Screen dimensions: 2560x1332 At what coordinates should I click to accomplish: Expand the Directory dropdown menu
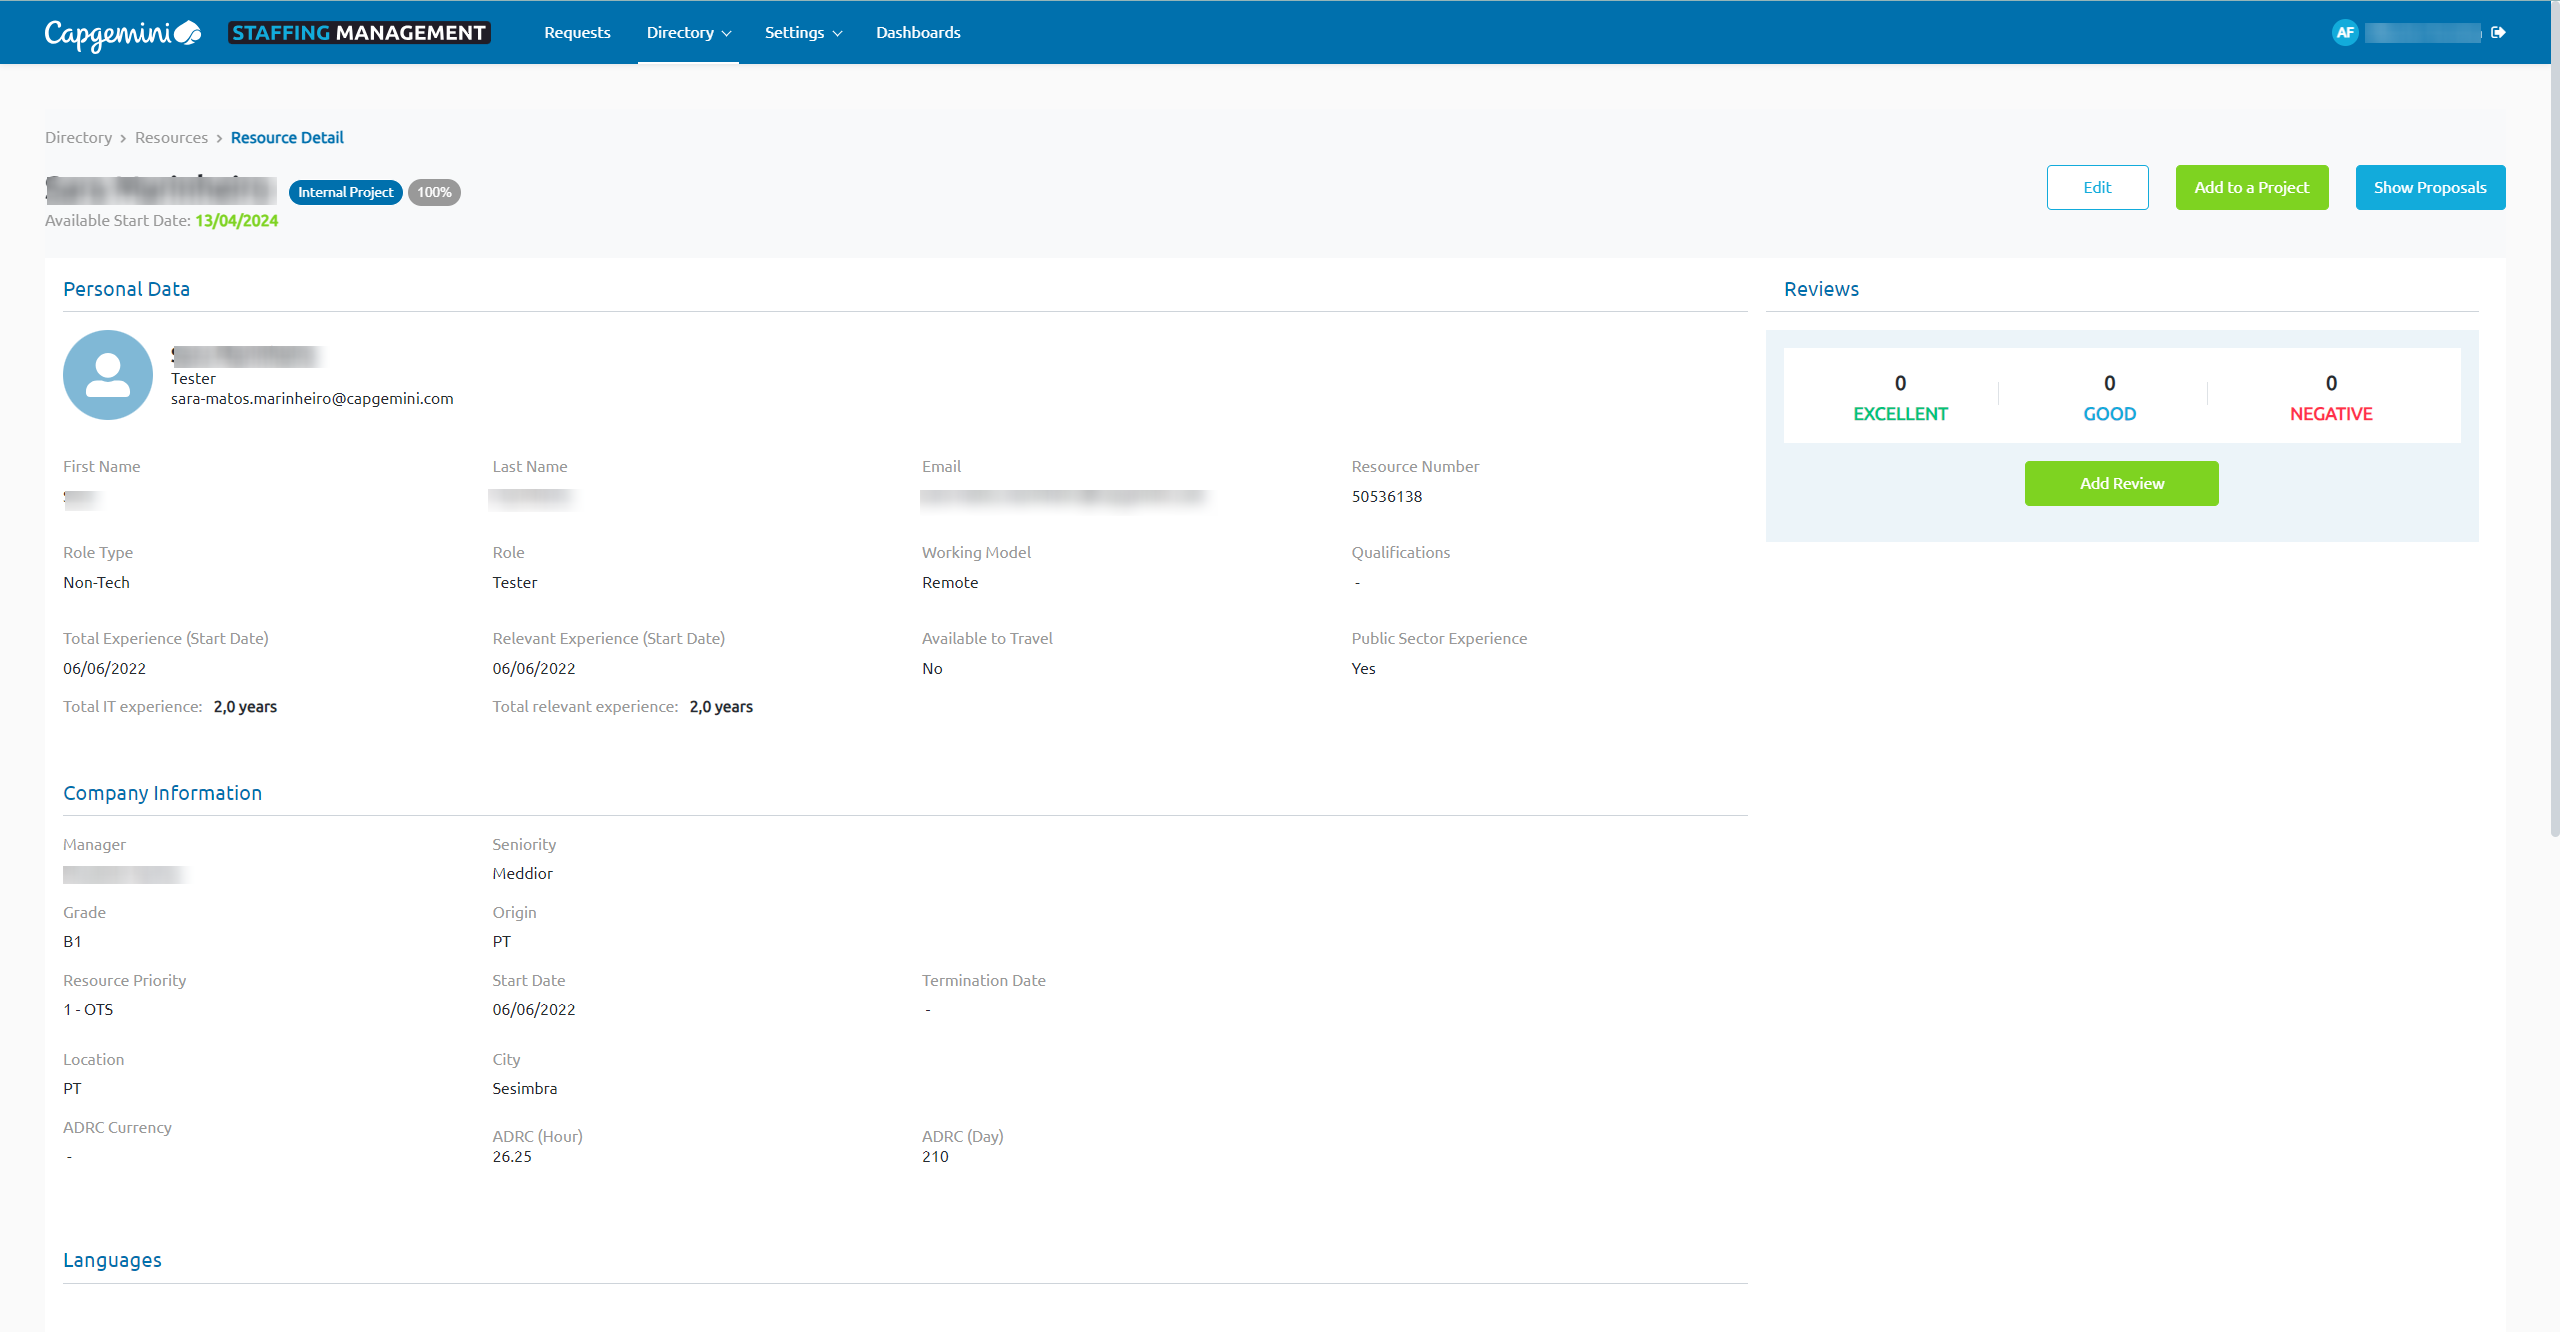pos(688,33)
